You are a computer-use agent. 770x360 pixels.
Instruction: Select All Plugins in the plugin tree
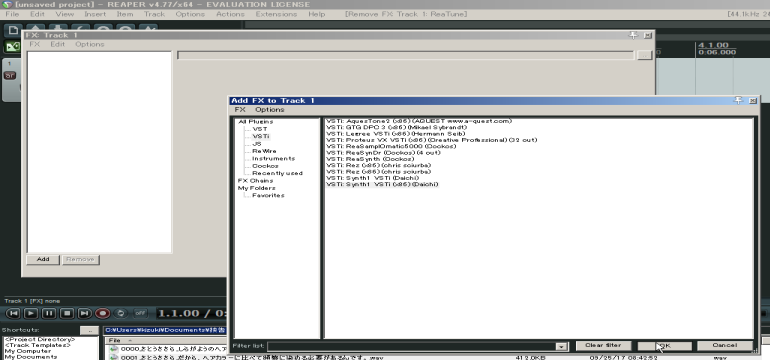coord(255,121)
